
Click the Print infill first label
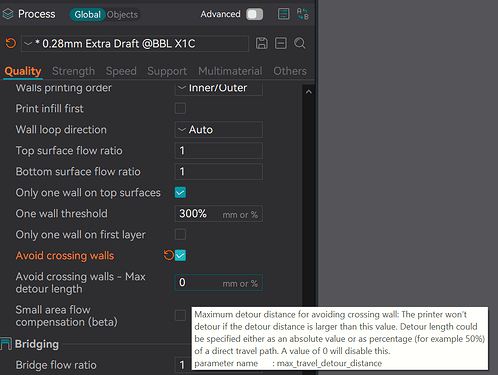tap(49, 109)
